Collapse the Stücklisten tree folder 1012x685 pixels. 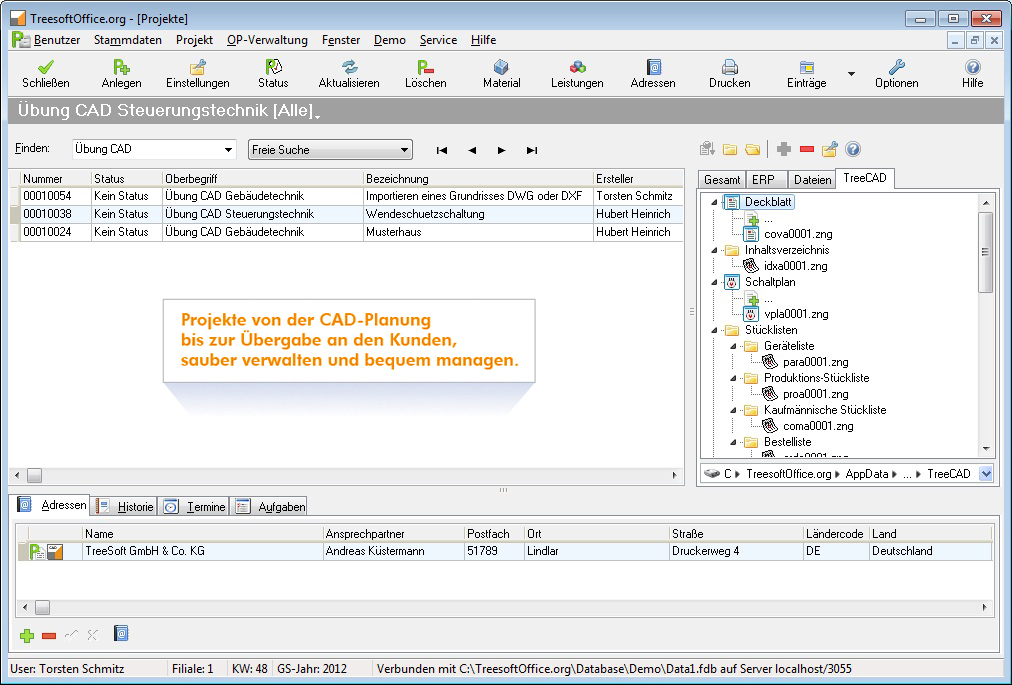tap(715, 330)
